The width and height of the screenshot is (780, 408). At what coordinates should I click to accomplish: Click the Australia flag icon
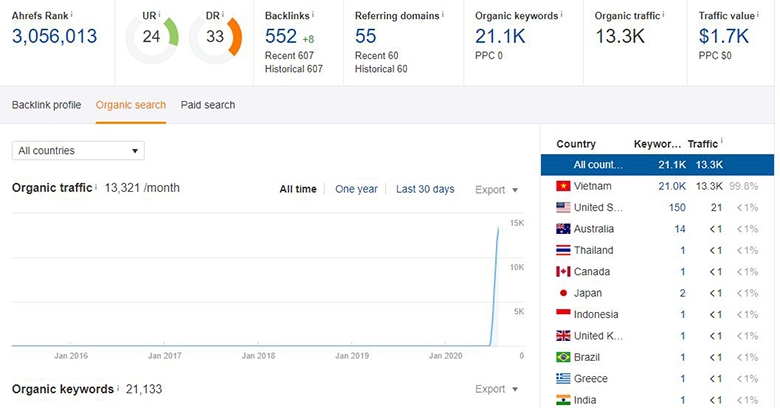pos(563,229)
